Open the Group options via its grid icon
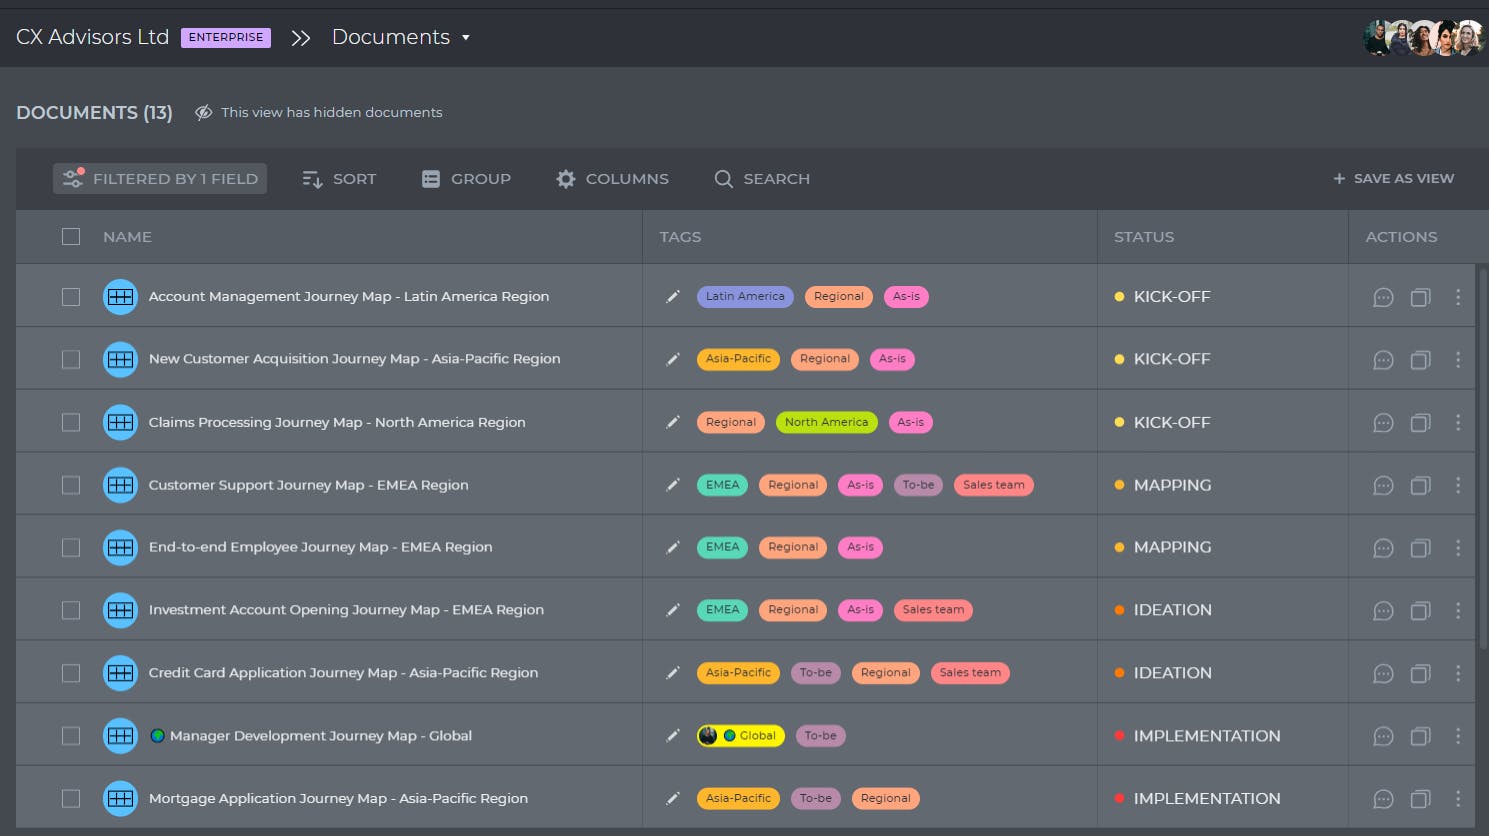The image size is (1489, 836). coord(431,178)
